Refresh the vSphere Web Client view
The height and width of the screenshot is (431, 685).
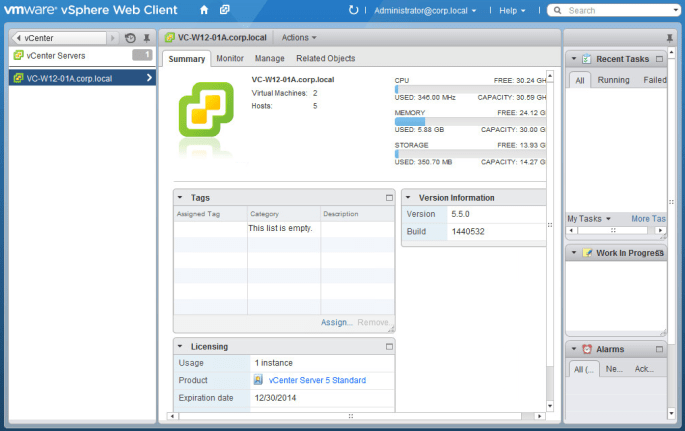point(353,10)
